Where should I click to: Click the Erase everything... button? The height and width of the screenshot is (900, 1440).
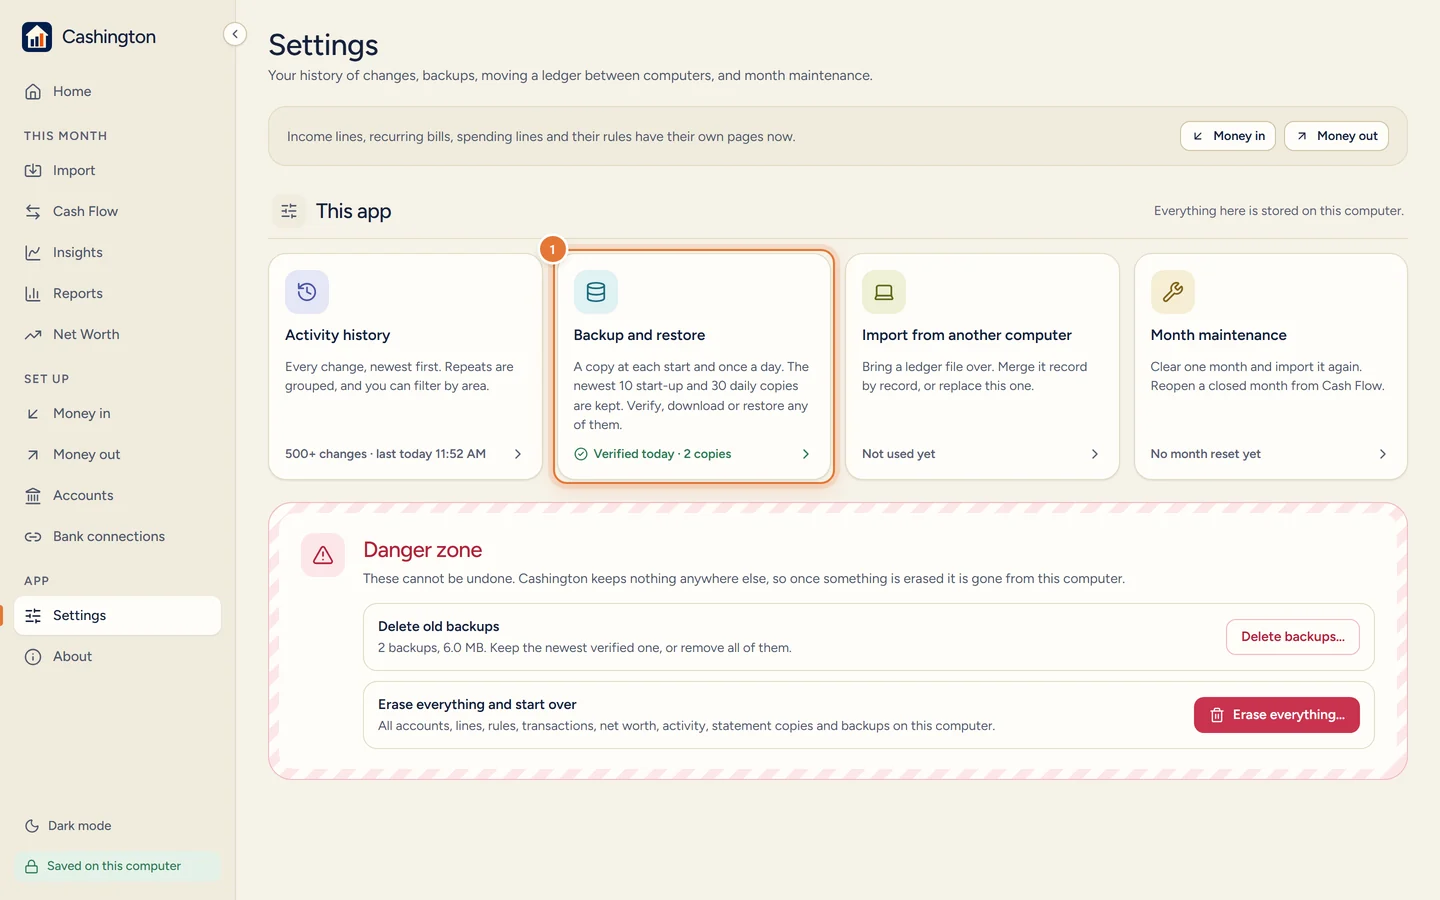point(1277,715)
